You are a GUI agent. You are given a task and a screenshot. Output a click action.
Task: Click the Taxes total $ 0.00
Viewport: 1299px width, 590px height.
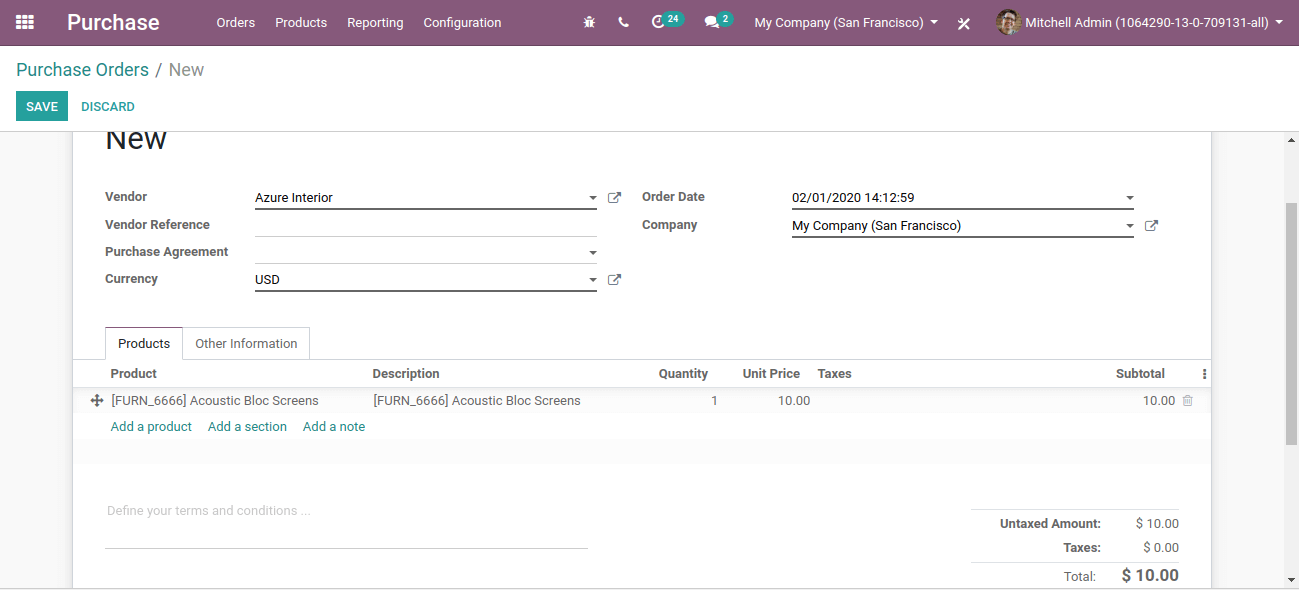click(x=1160, y=548)
